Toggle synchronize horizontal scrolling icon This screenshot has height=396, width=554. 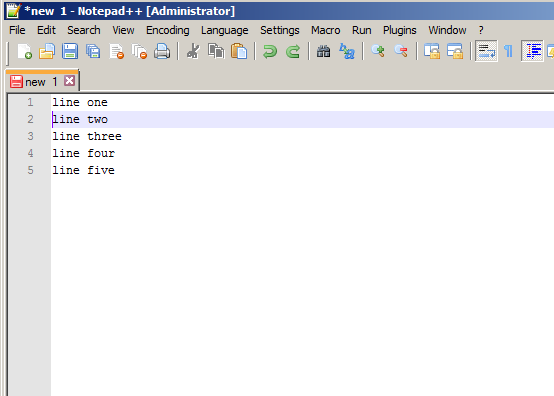coord(455,52)
